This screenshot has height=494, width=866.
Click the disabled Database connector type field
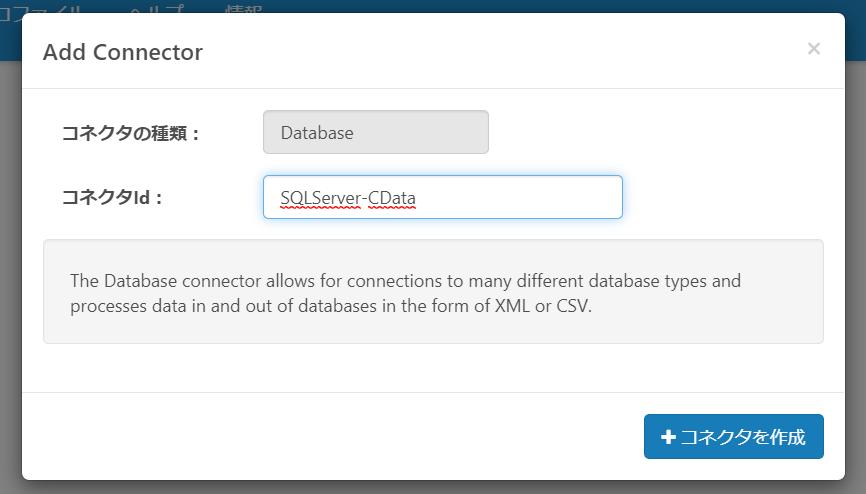click(376, 132)
